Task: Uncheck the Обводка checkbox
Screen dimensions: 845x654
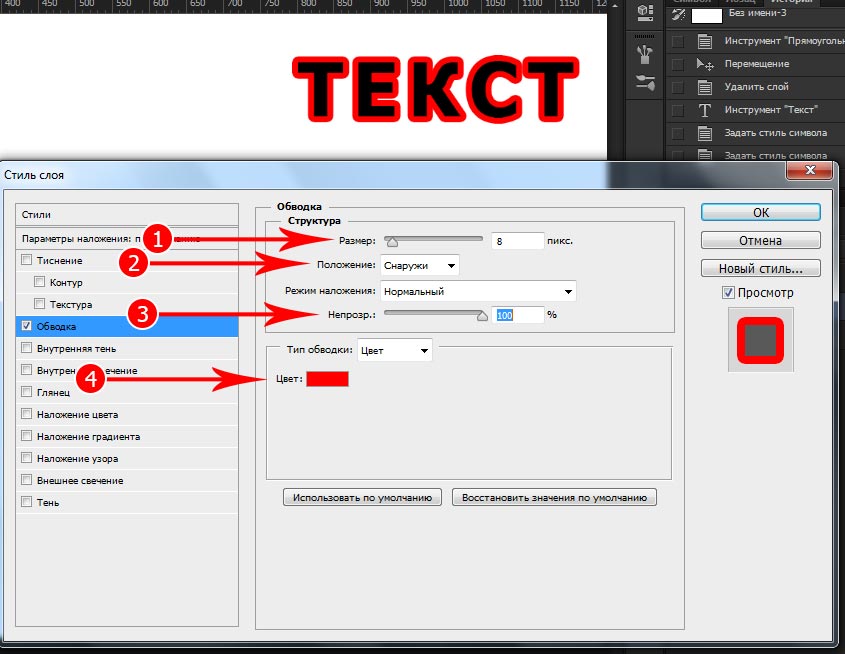Action: tap(26, 326)
